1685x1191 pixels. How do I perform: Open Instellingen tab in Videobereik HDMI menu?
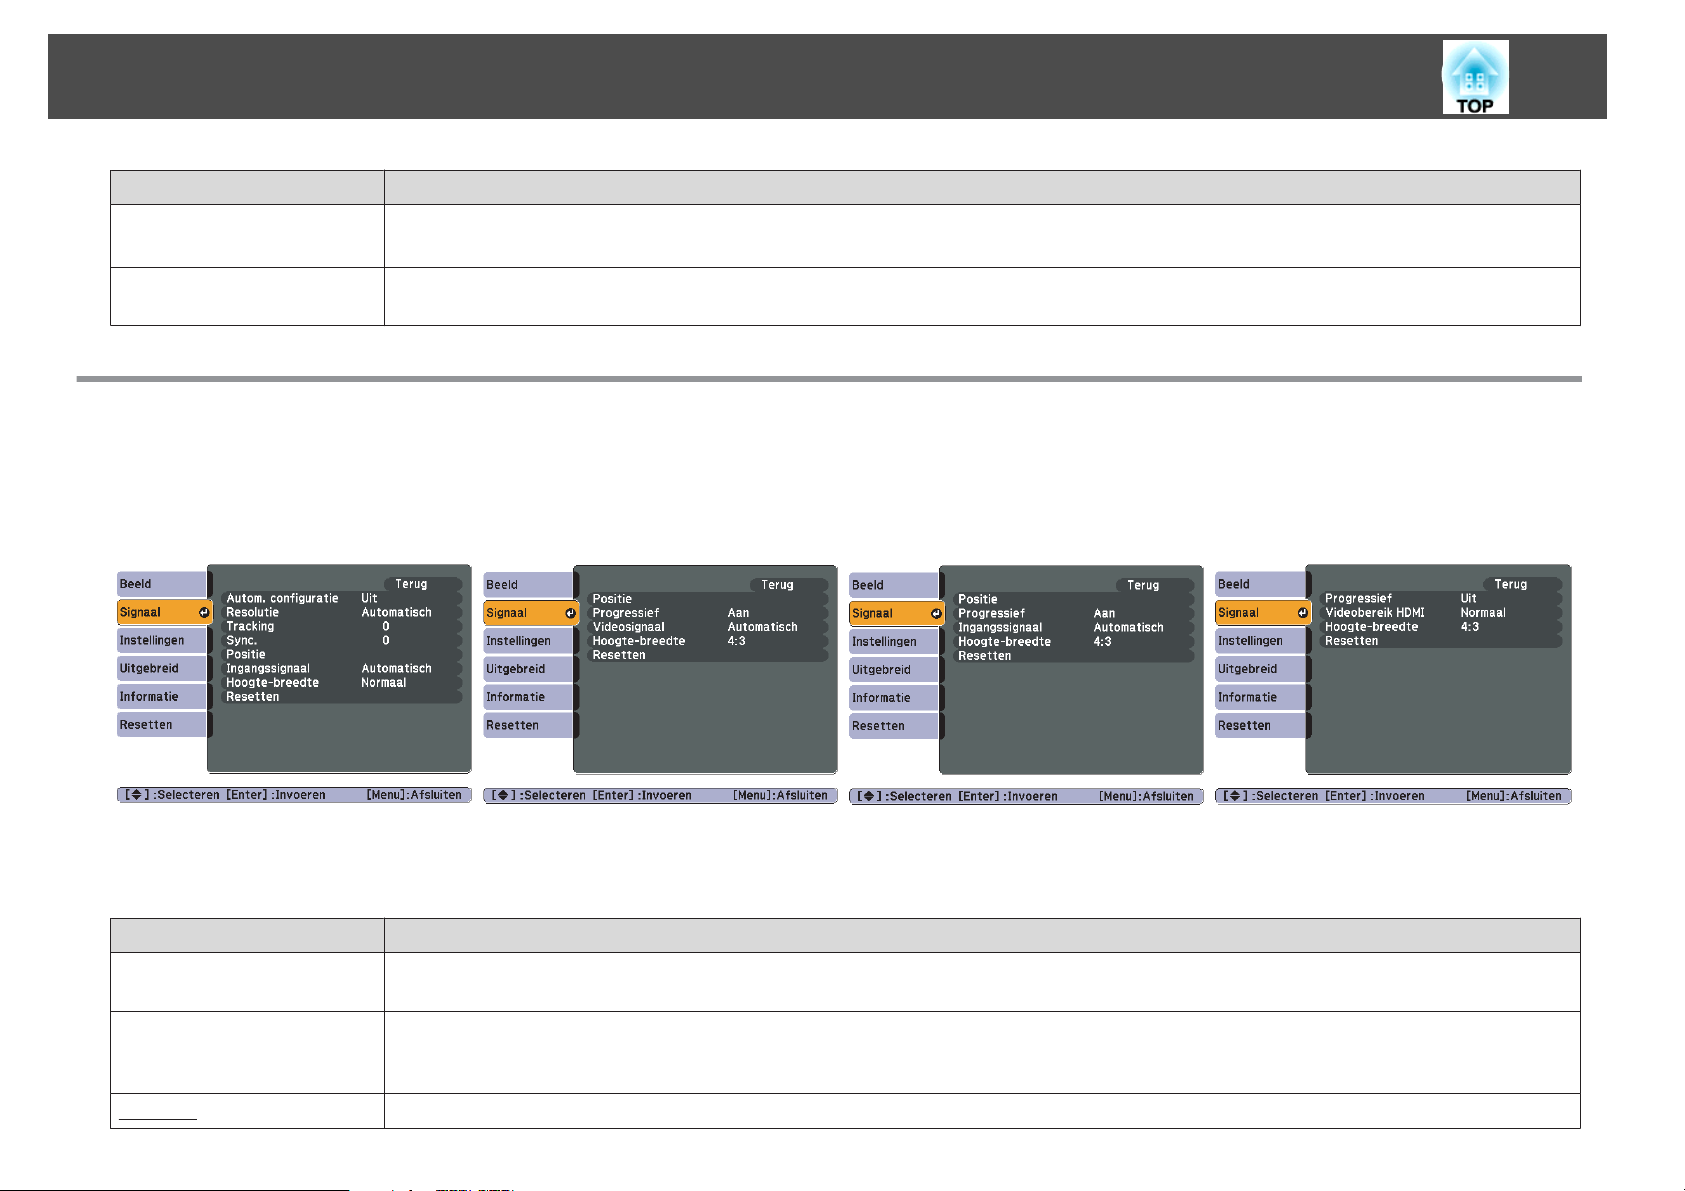pyautogui.click(x=1260, y=640)
